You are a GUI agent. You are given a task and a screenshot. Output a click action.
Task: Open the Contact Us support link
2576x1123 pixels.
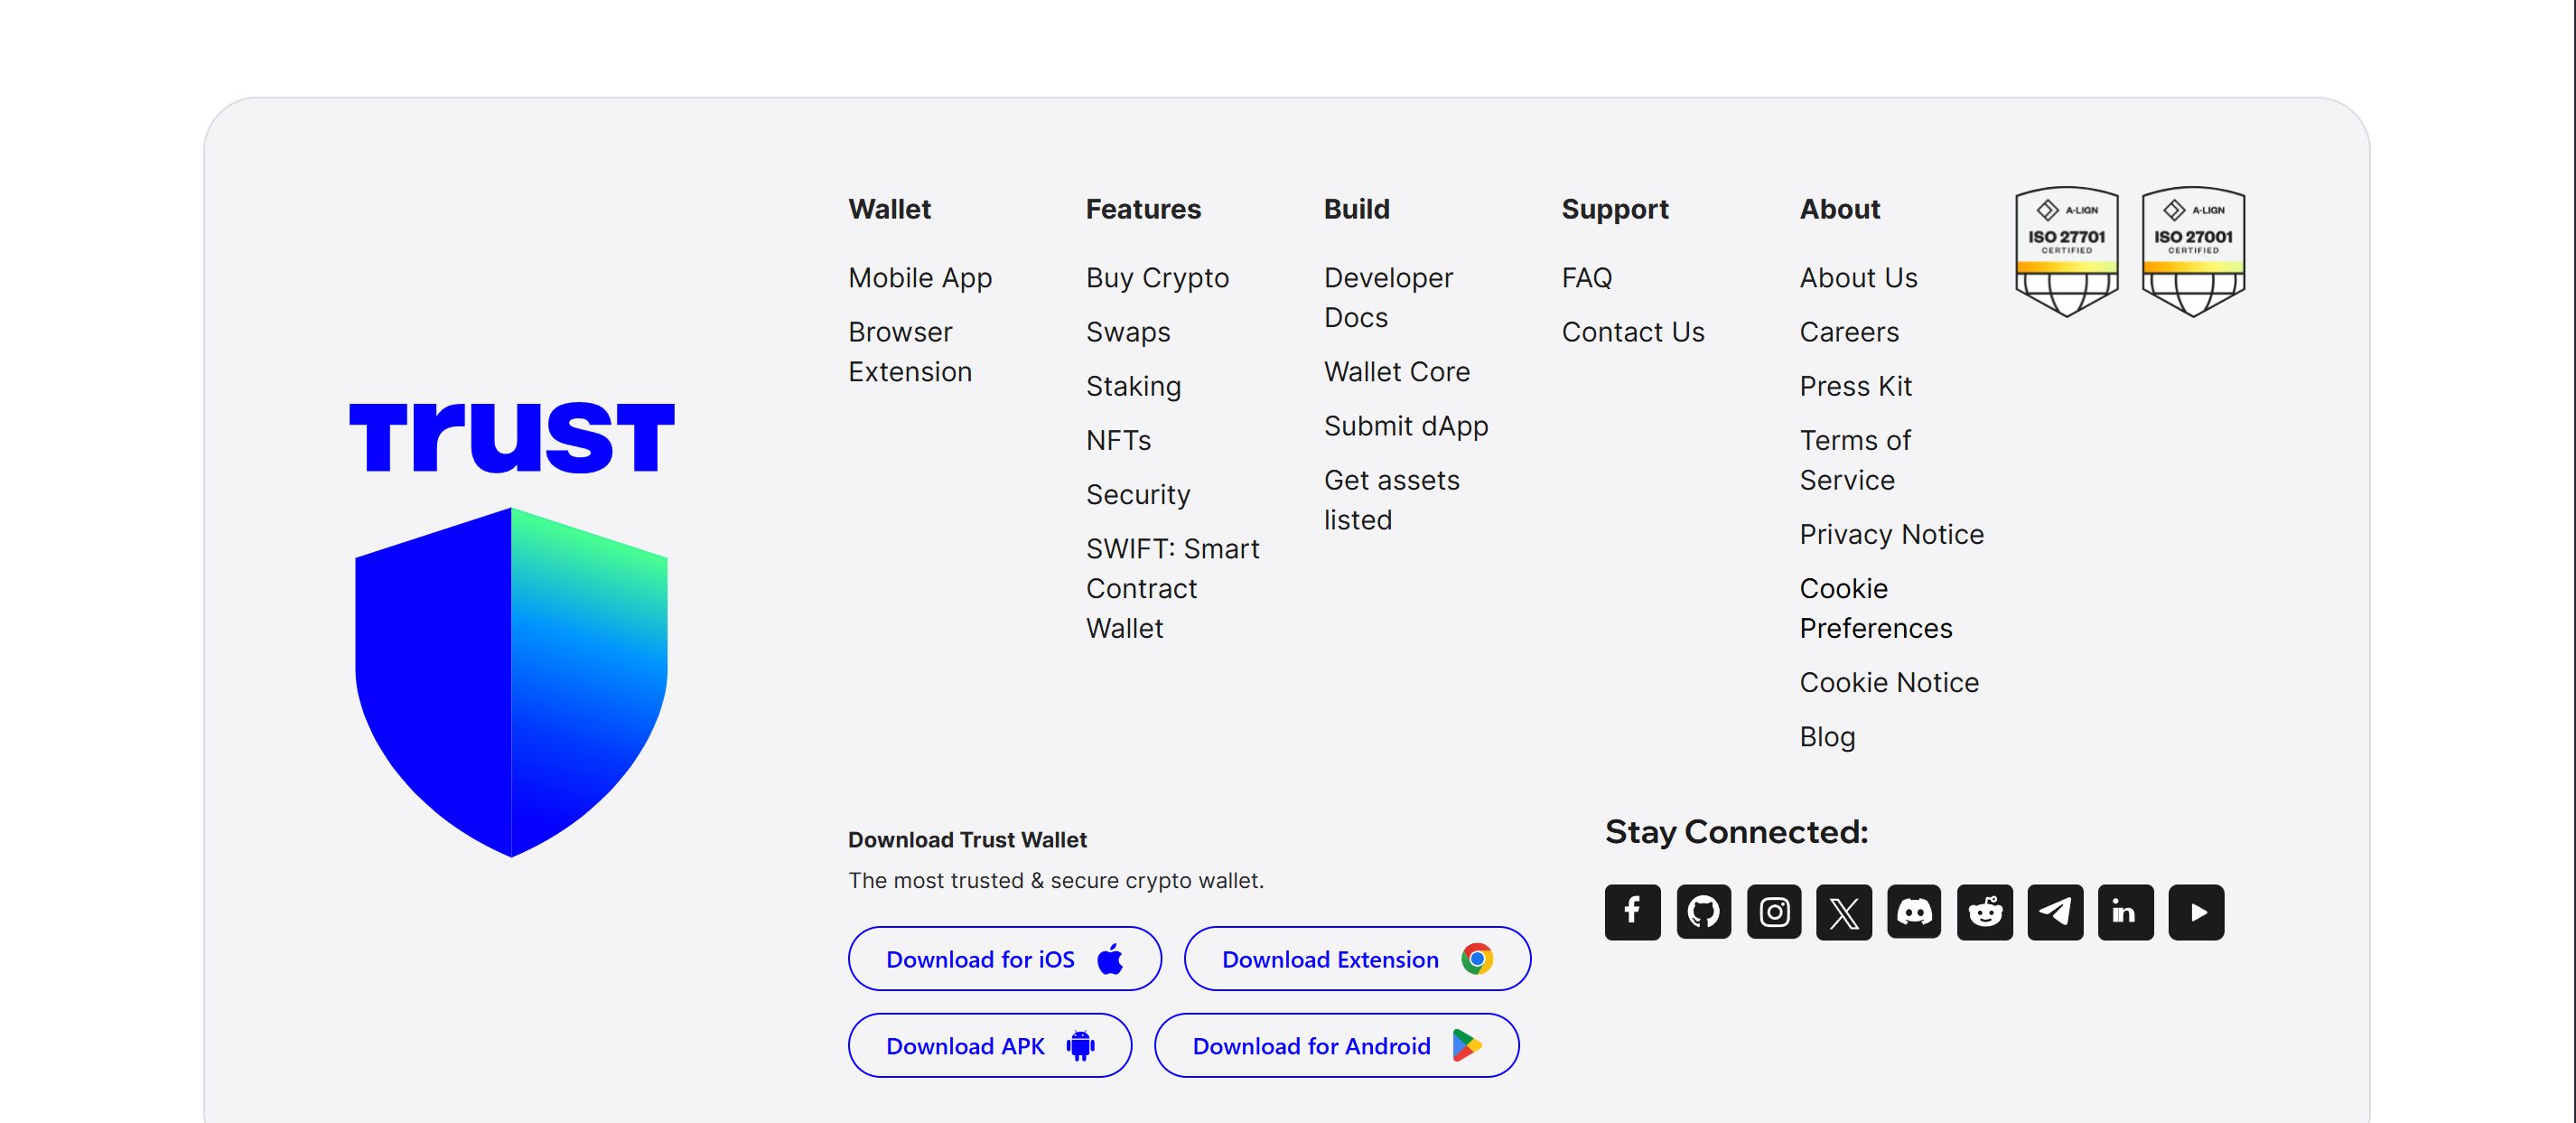[x=1633, y=331]
